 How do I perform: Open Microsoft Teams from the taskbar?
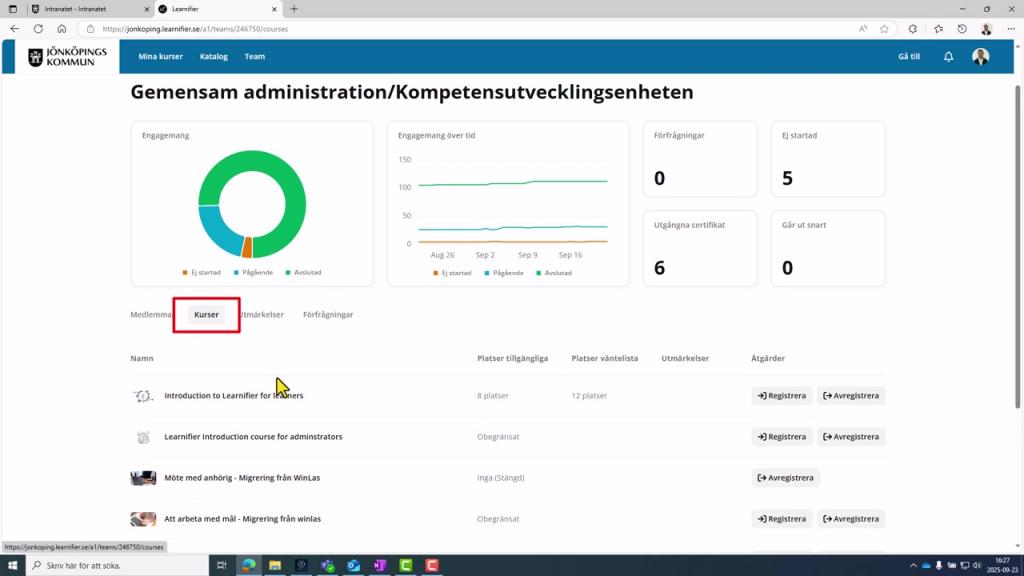[326, 565]
